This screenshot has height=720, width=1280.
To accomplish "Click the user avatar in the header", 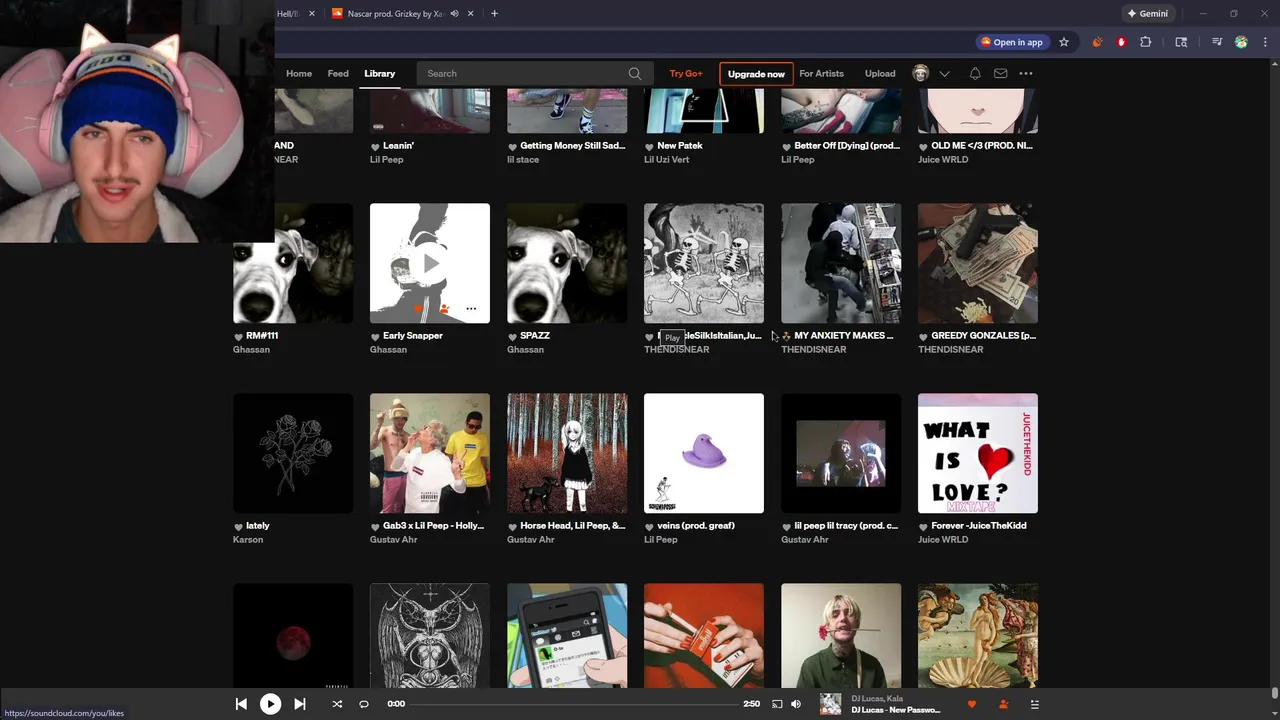I will pos(921,73).
